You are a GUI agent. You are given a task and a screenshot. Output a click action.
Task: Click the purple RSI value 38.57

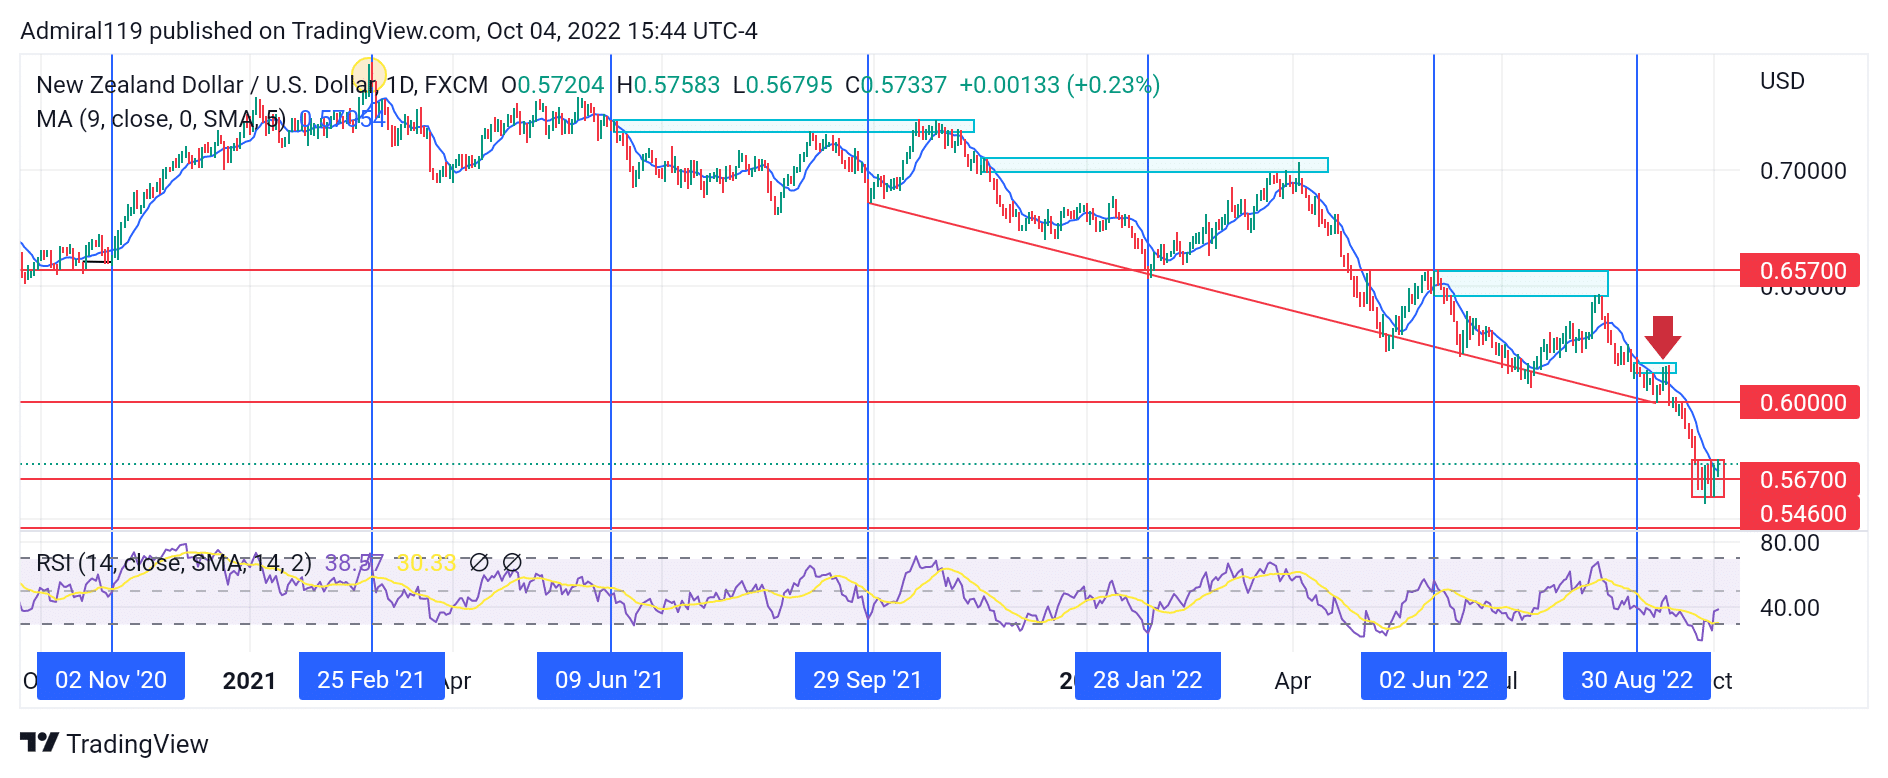pyautogui.click(x=354, y=563)
